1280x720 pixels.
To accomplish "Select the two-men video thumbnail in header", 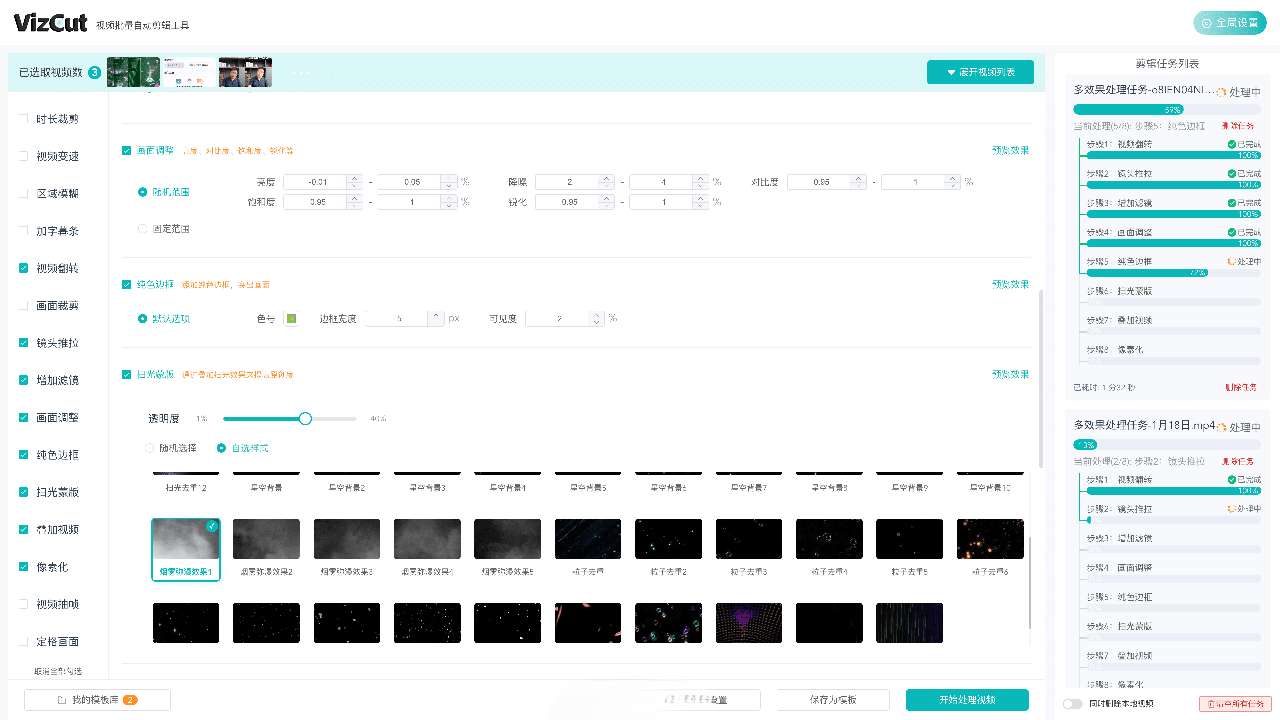I will [x=245, y=72].
